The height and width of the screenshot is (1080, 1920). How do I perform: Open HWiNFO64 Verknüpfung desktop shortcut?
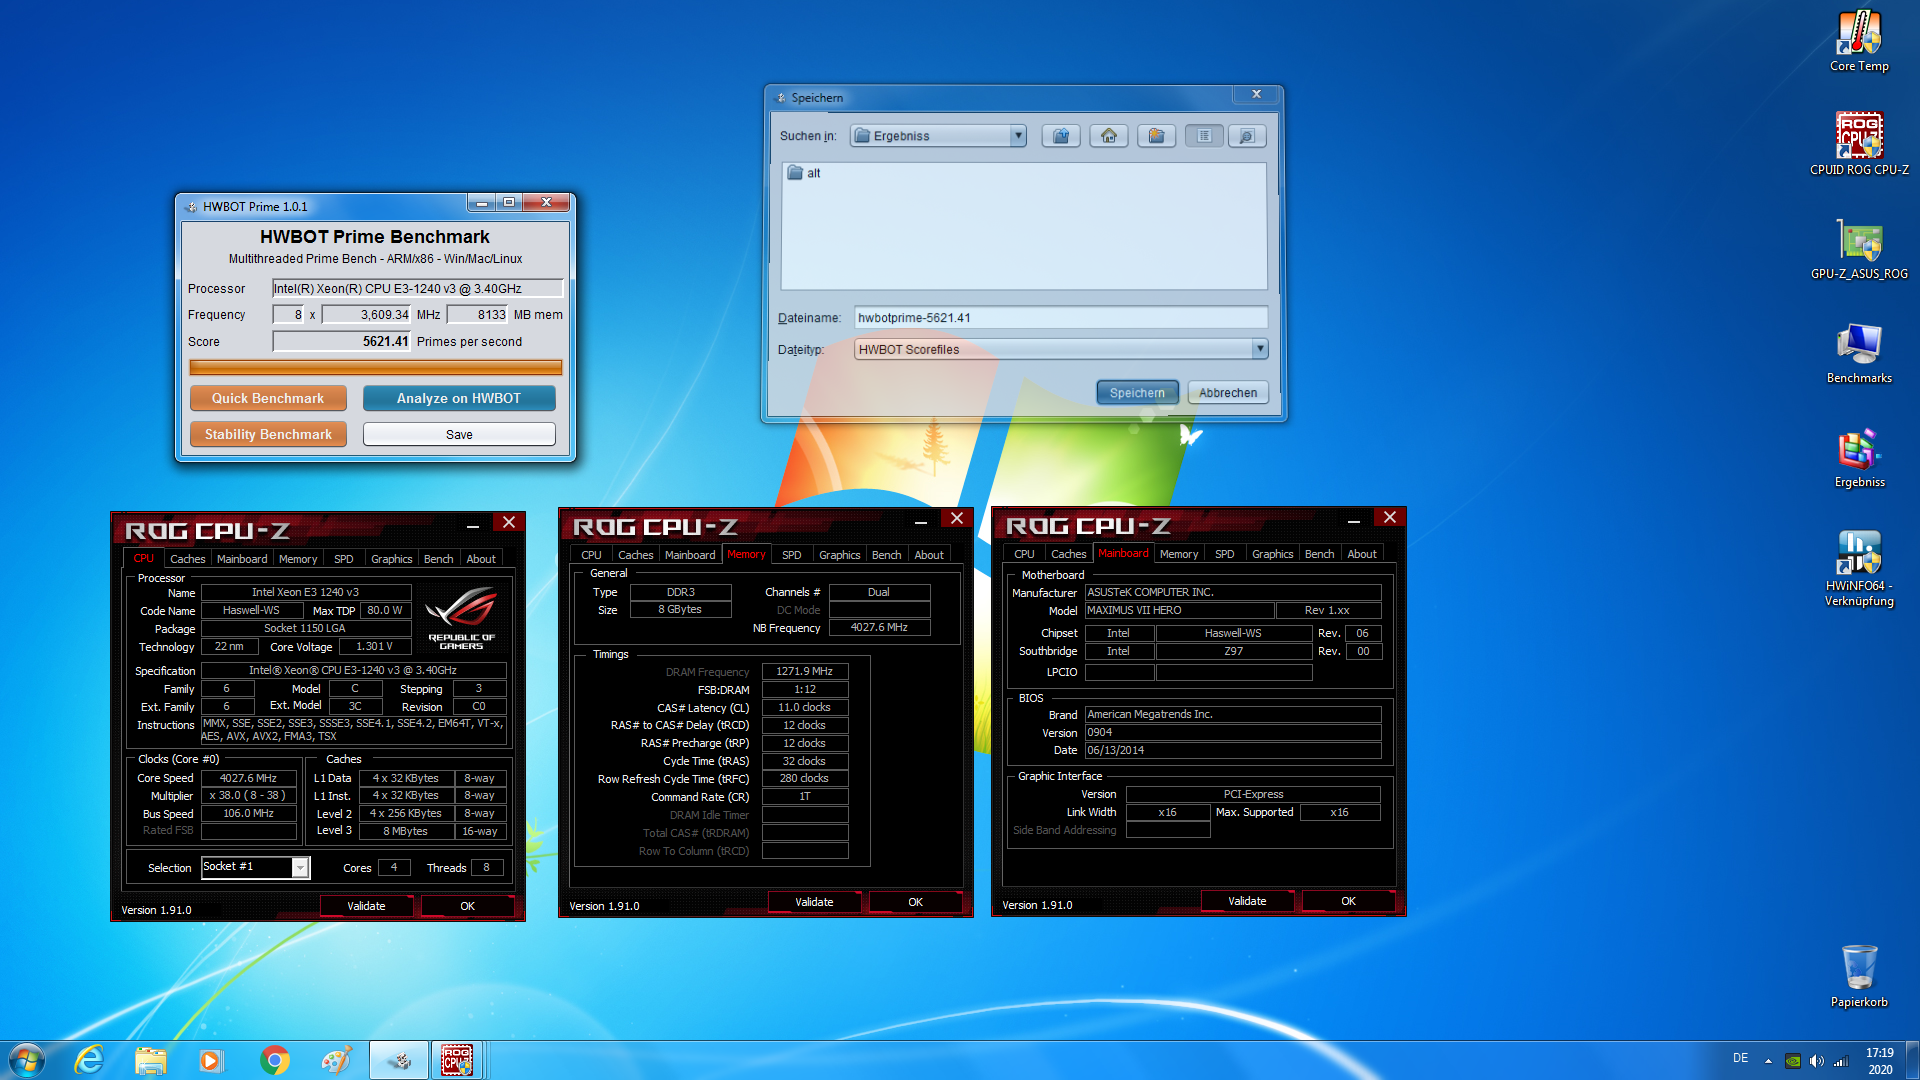[x=1859, y=568]
